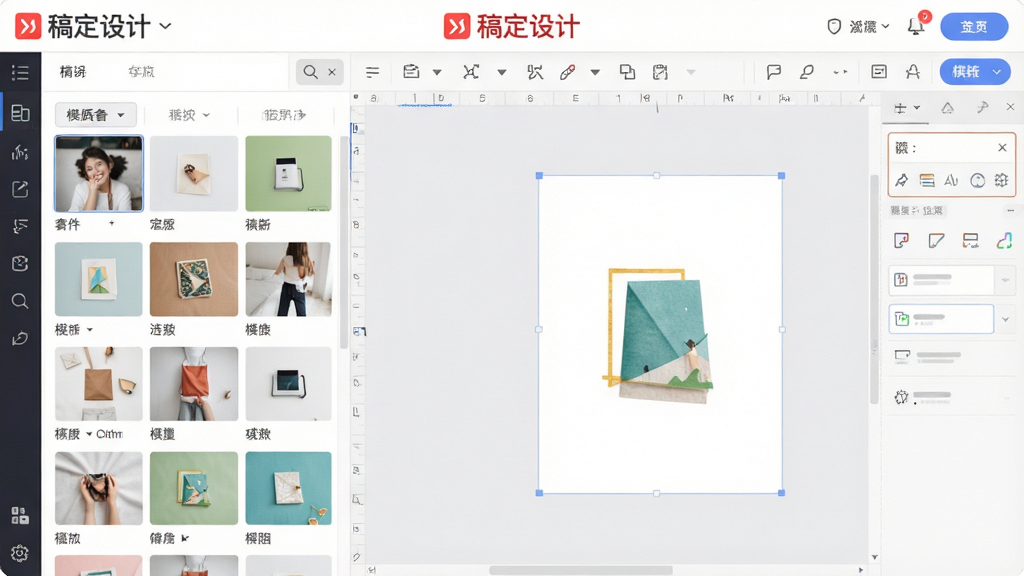The image size is (1024, 576).
Task: Close the right side panel with the header X
Action: (1010, 107)
